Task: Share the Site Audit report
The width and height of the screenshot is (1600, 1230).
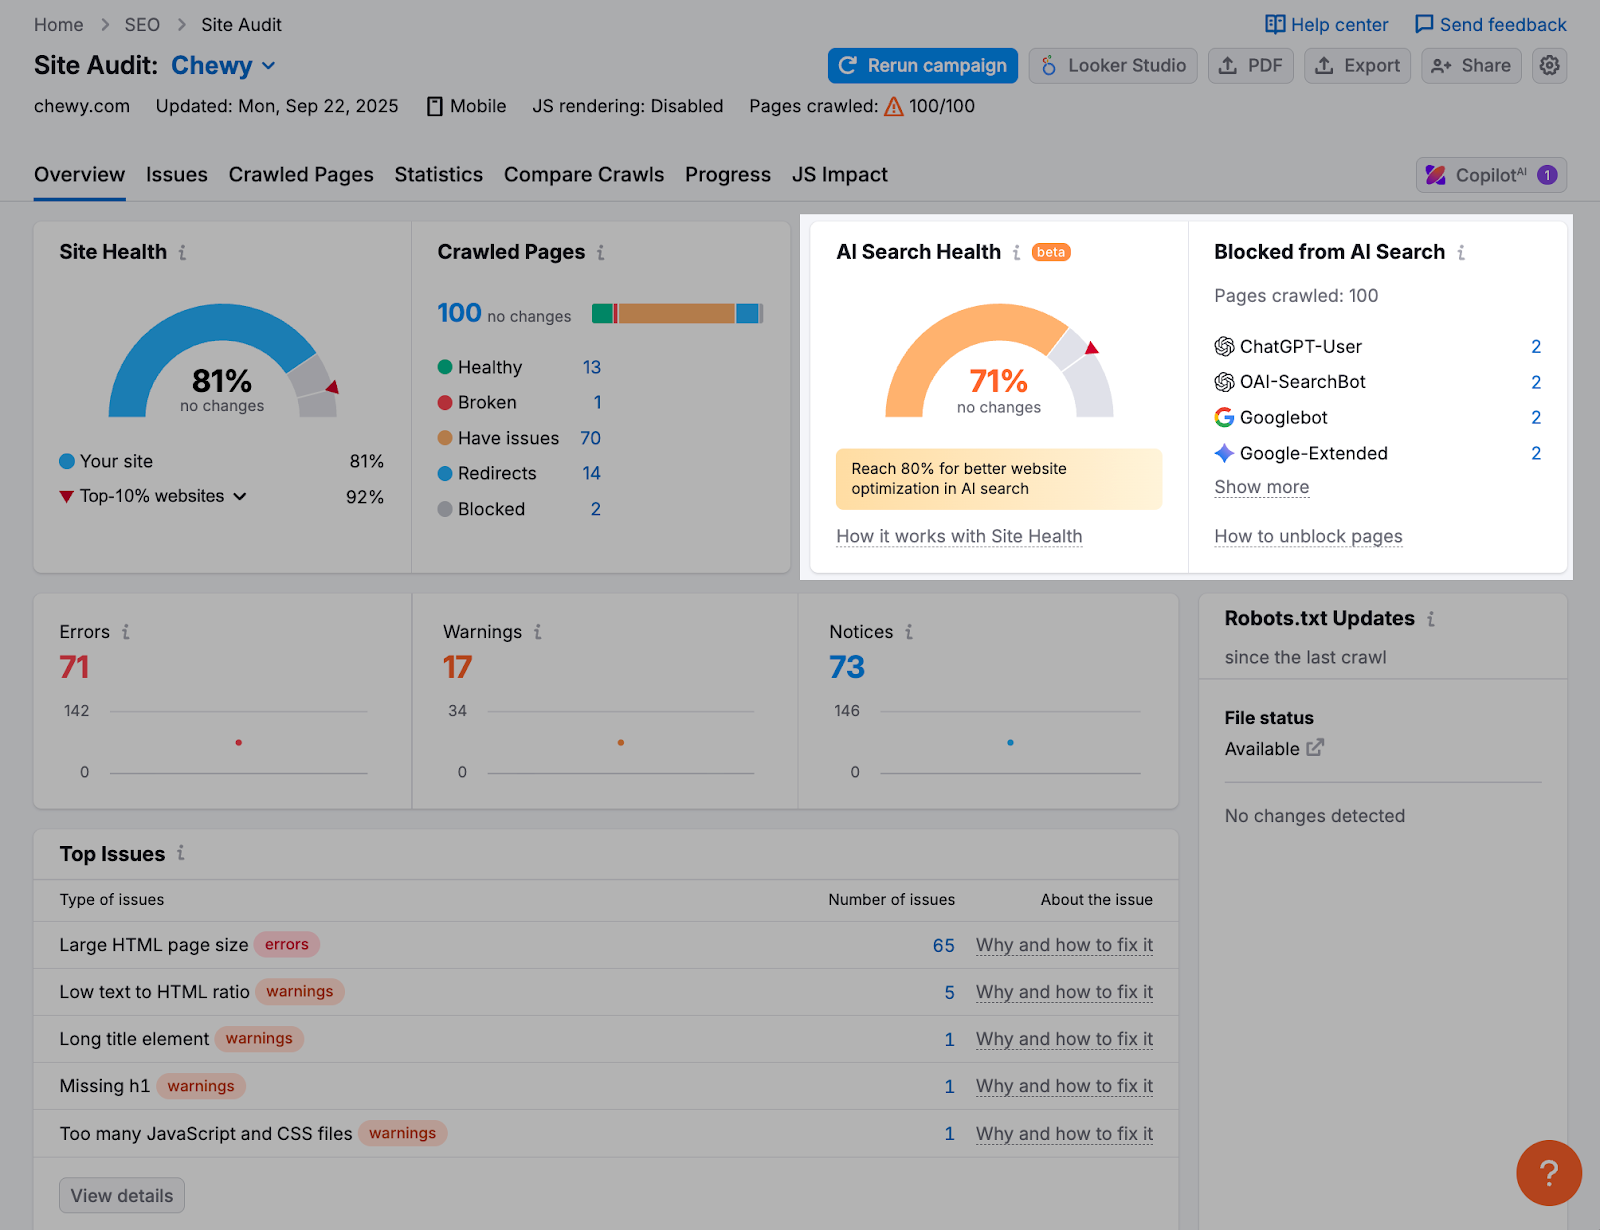Action: point(1470,65)
